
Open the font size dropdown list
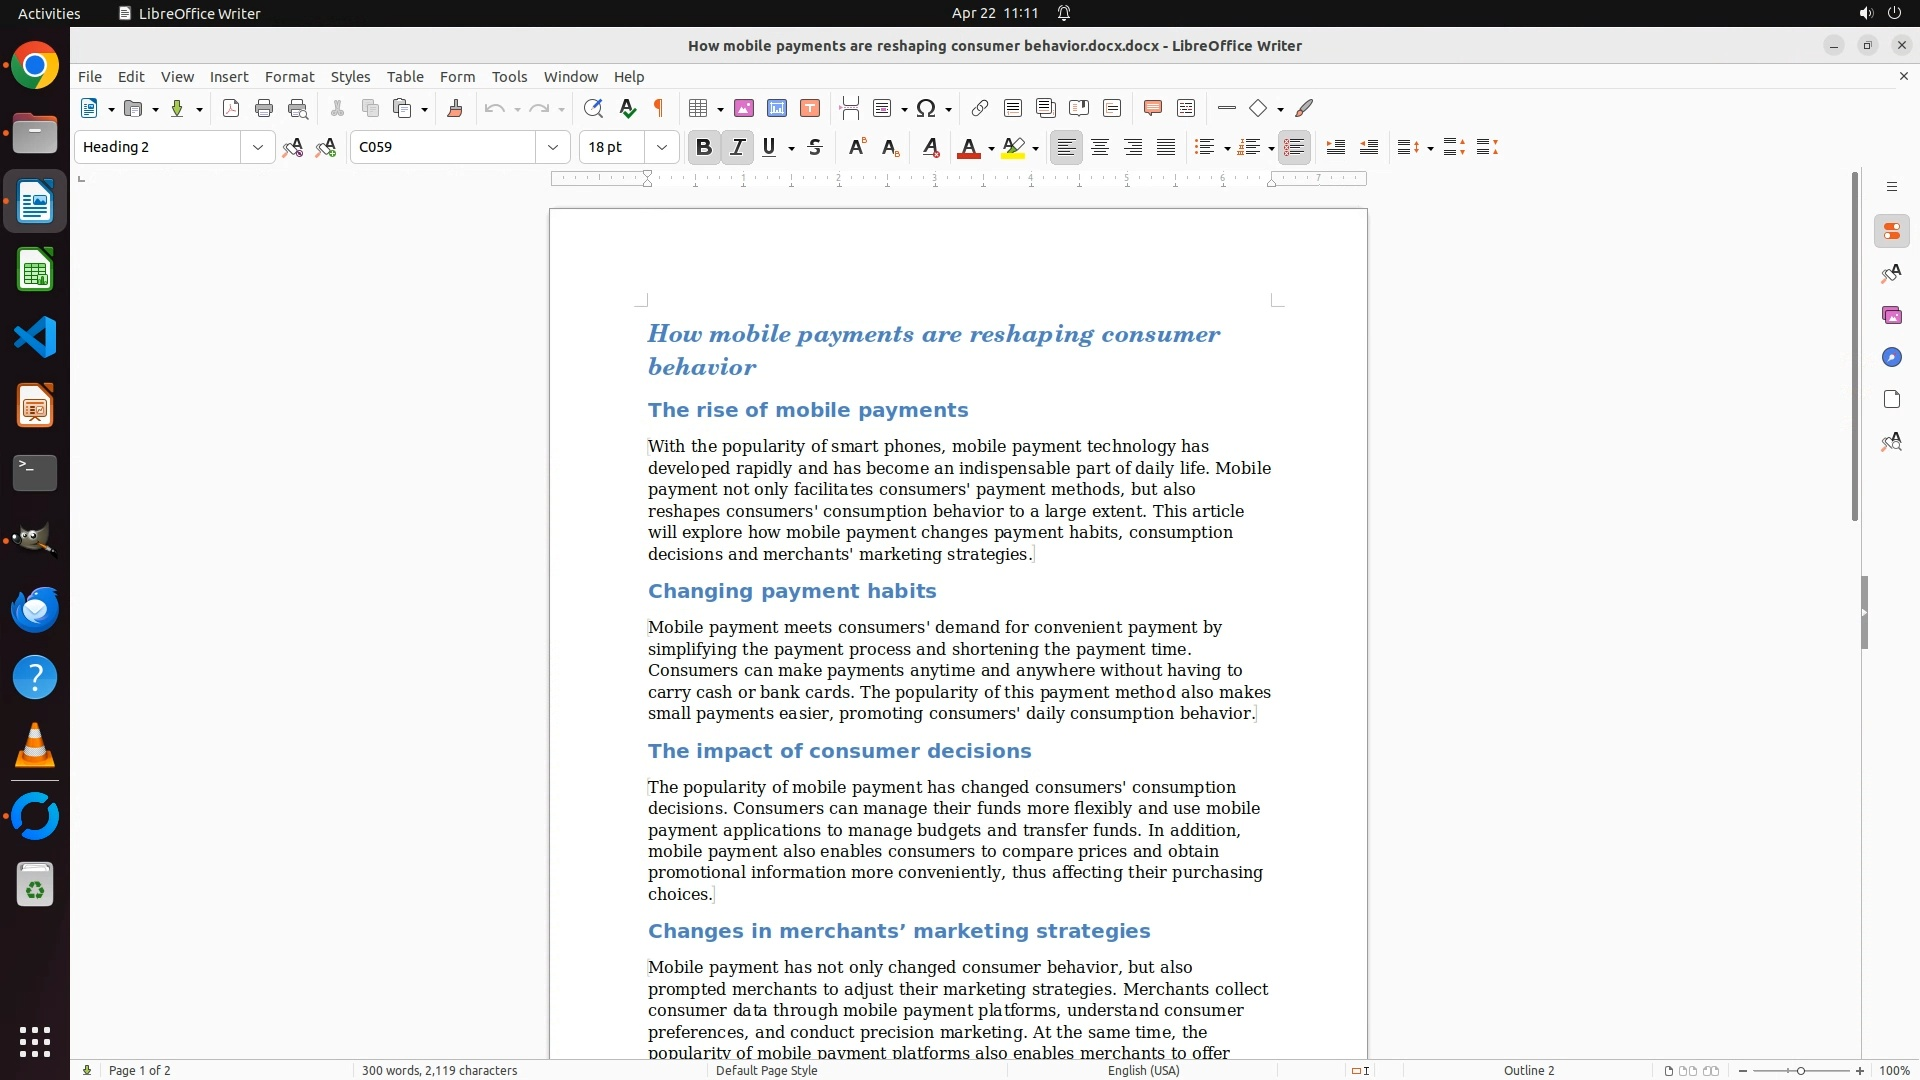point(662,148)
